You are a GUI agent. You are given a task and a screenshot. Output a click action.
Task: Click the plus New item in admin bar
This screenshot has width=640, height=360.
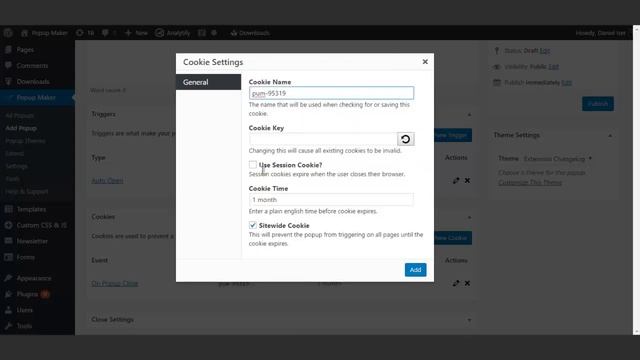136,33
